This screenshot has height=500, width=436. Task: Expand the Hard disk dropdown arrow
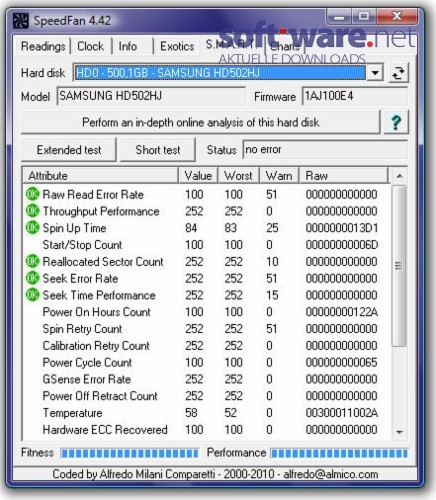pyautogui.click(x=375, y=73)
